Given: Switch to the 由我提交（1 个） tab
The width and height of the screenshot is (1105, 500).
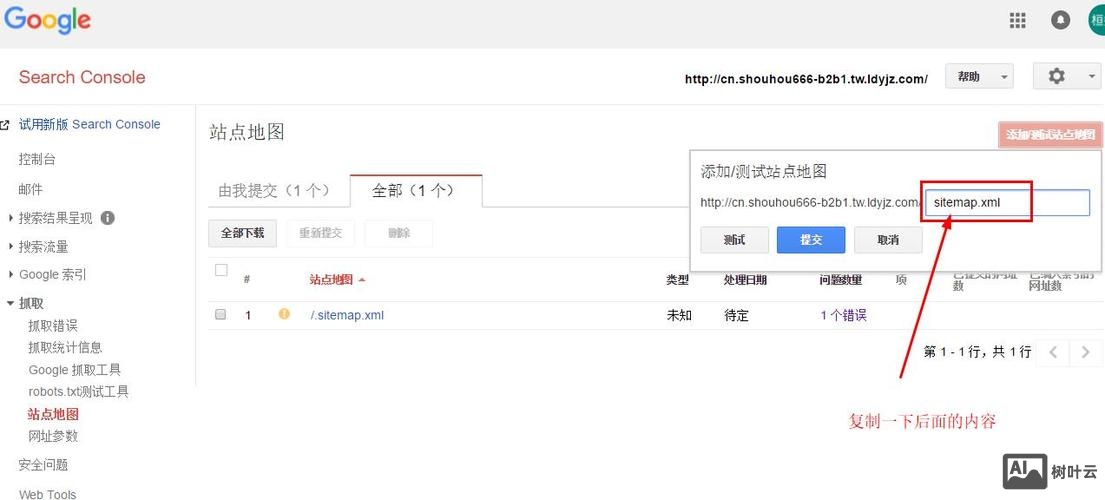Looking at the screenshot, I should click(273, 190).
